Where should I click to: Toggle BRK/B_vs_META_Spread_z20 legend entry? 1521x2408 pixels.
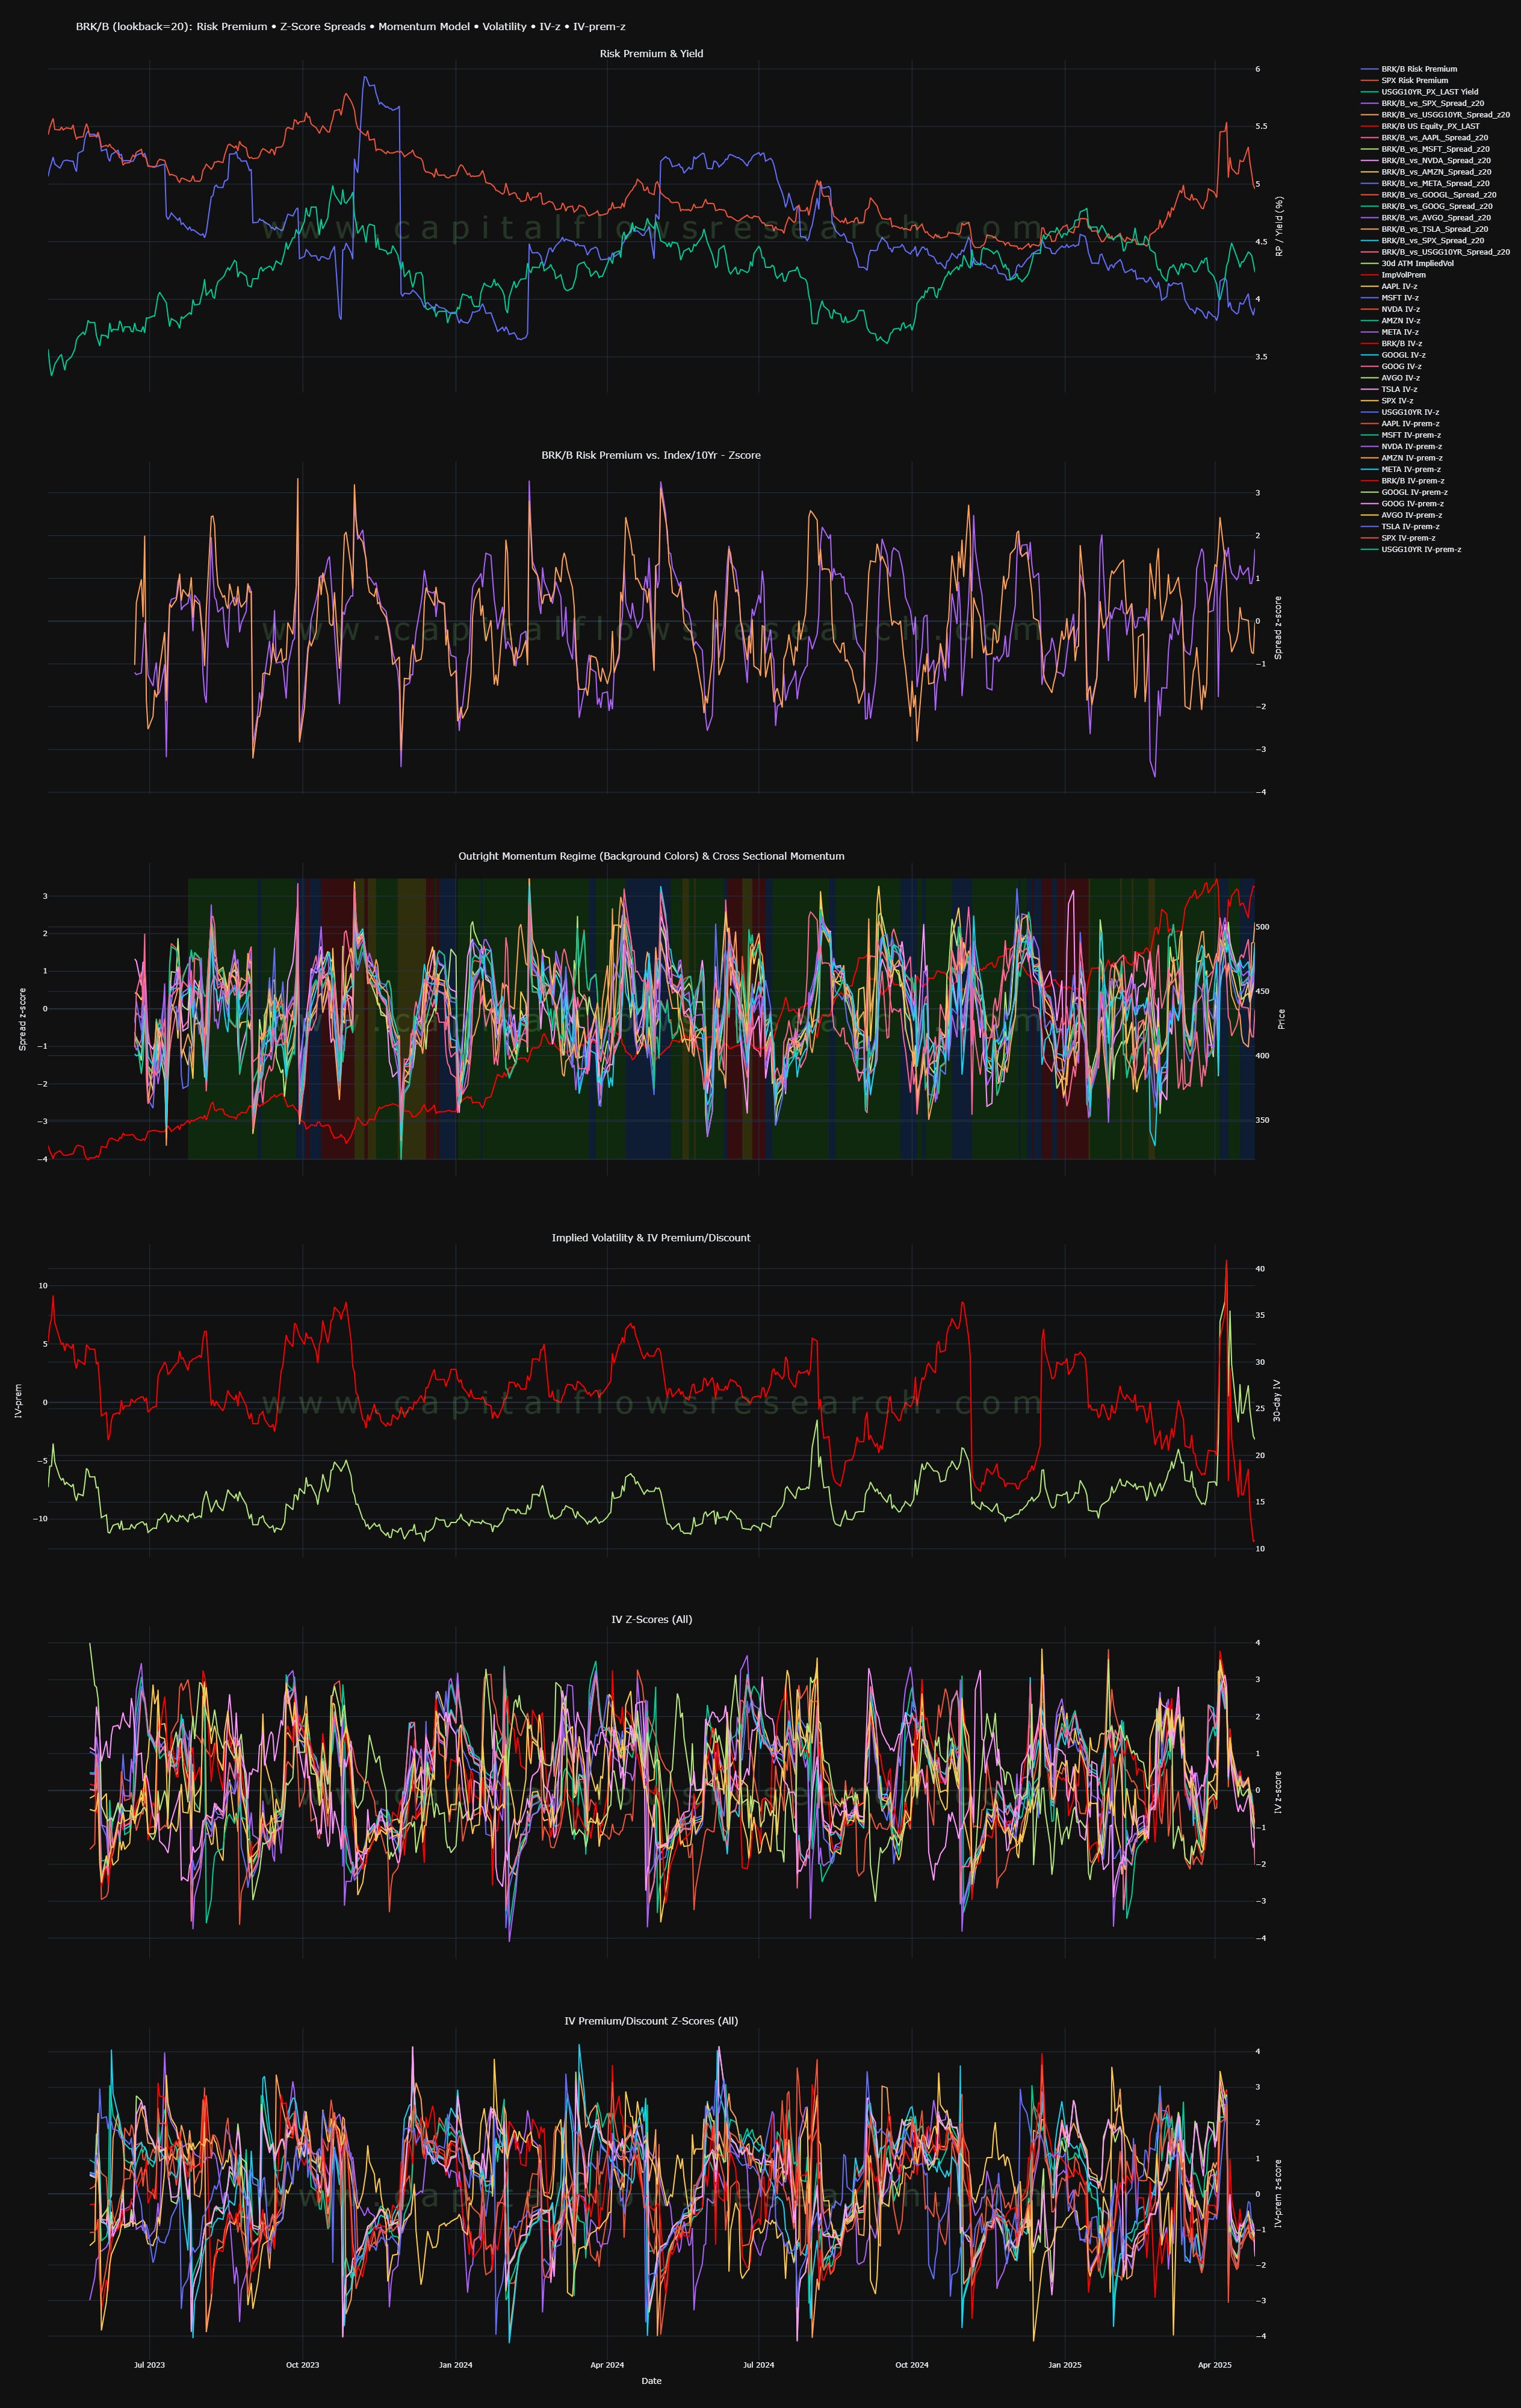(1426, 183)
